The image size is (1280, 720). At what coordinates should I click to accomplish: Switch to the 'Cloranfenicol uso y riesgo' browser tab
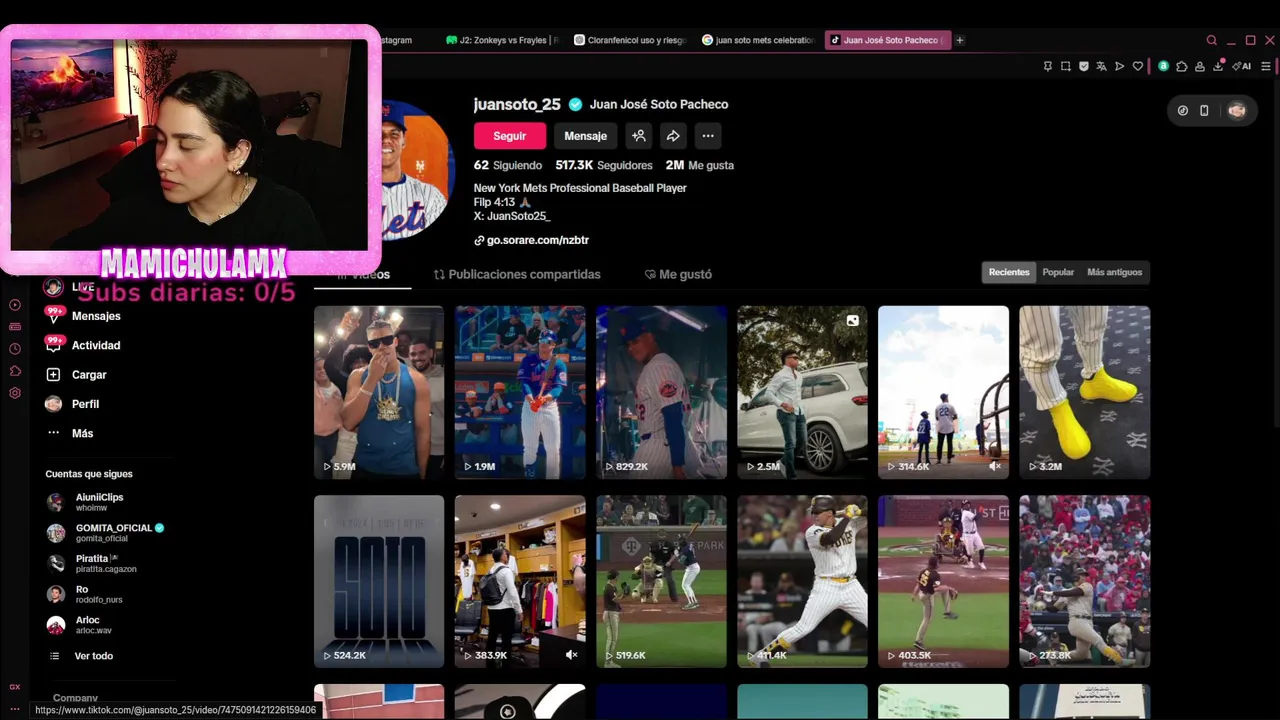[x=630, y=40]
